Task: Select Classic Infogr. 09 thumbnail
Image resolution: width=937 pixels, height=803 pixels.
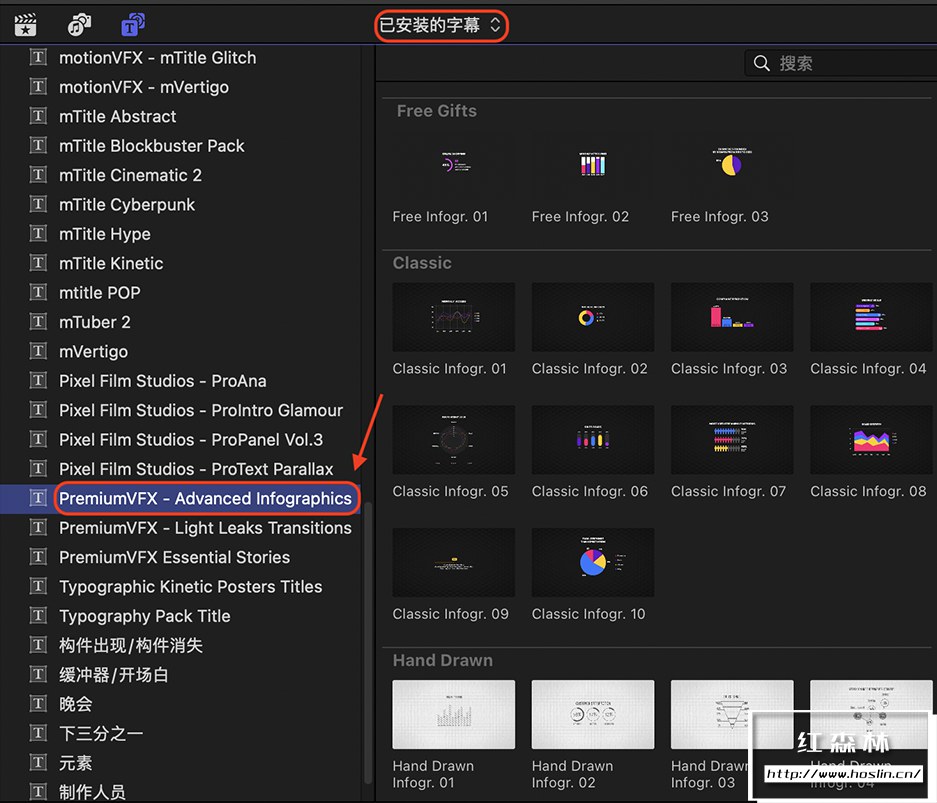Action: (x=454, y=562)
